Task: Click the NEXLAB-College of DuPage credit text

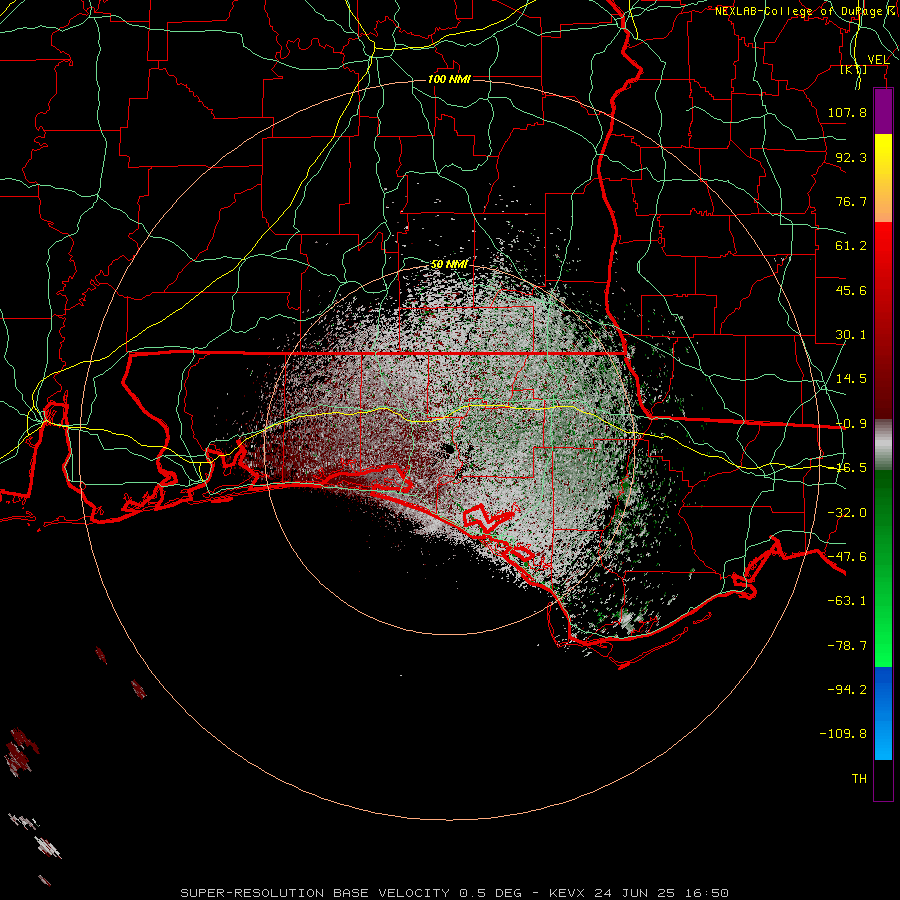Action: click(x=801, y=11)
